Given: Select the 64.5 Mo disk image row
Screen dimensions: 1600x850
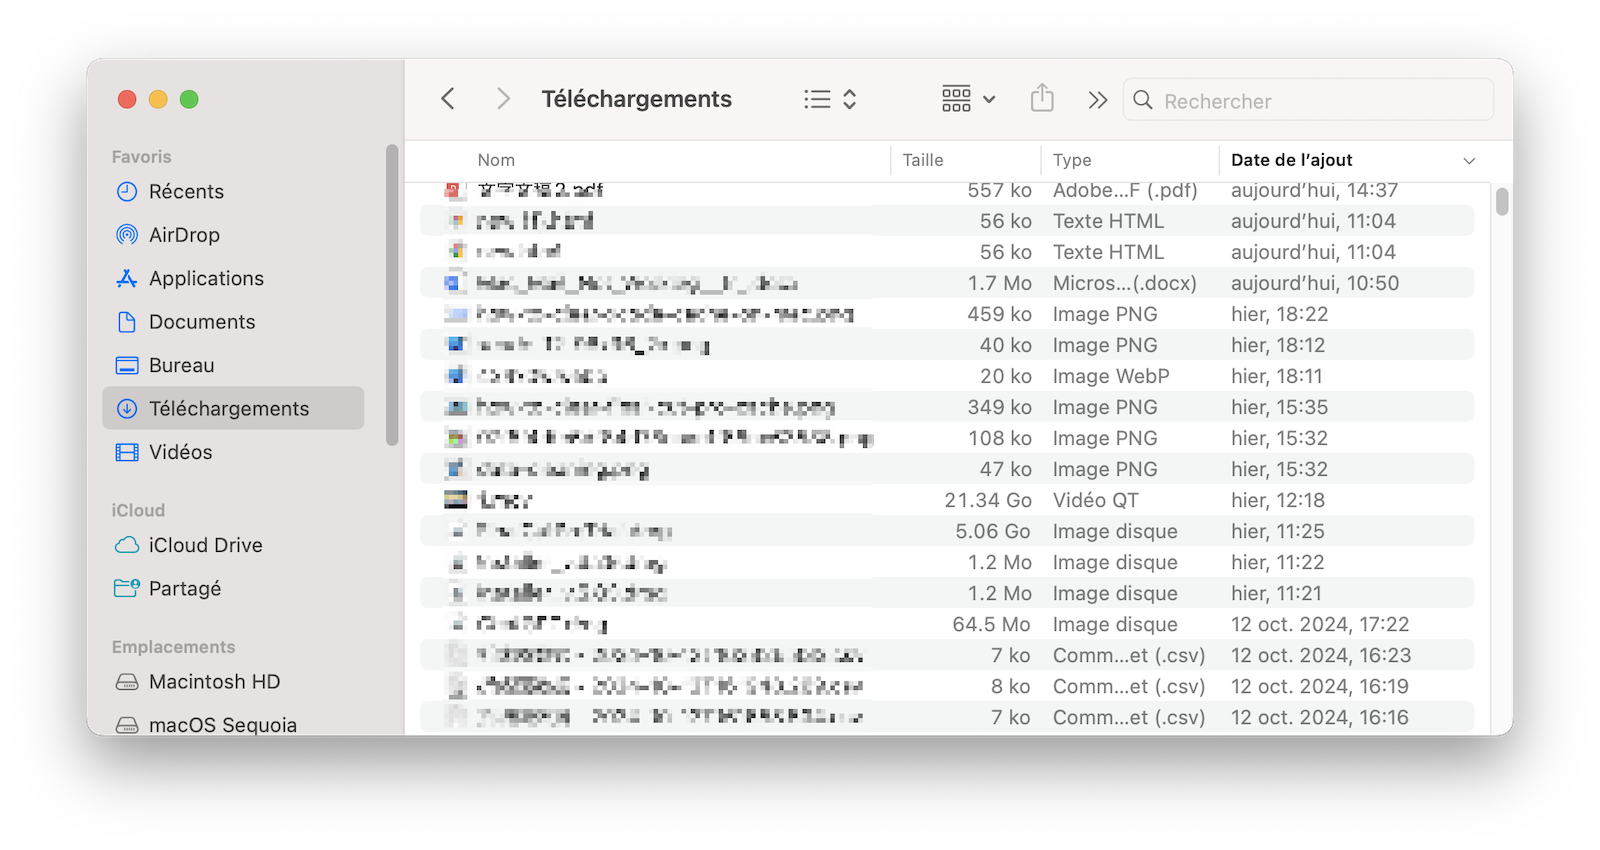Looking at the screenshot, I should (946, 624).
